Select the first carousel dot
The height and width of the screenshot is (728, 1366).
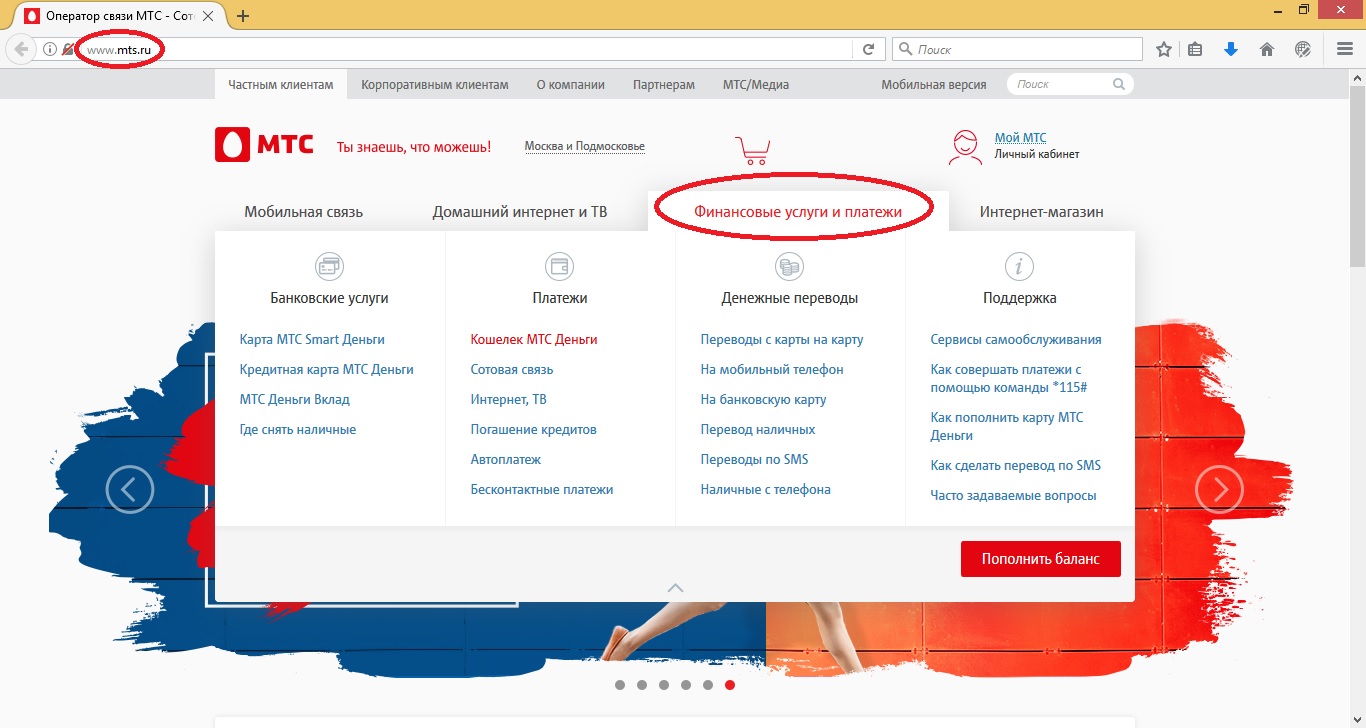[x=620, y=685]
